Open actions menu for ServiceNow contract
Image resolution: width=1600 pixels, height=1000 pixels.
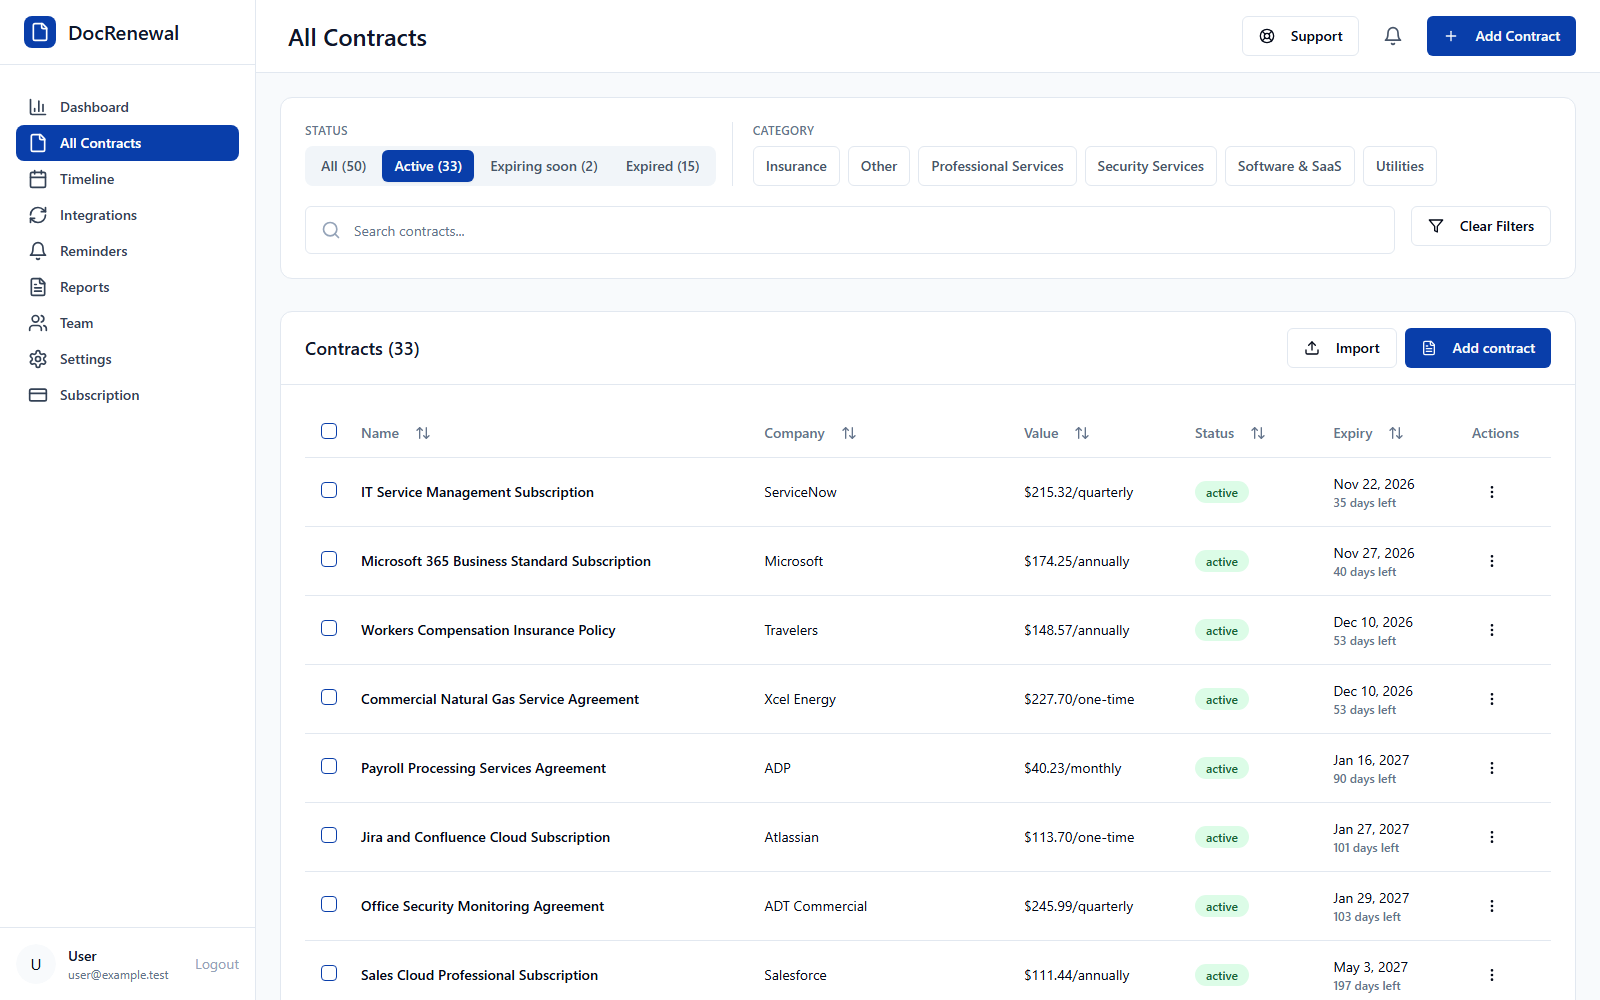tap(1492, 492)
